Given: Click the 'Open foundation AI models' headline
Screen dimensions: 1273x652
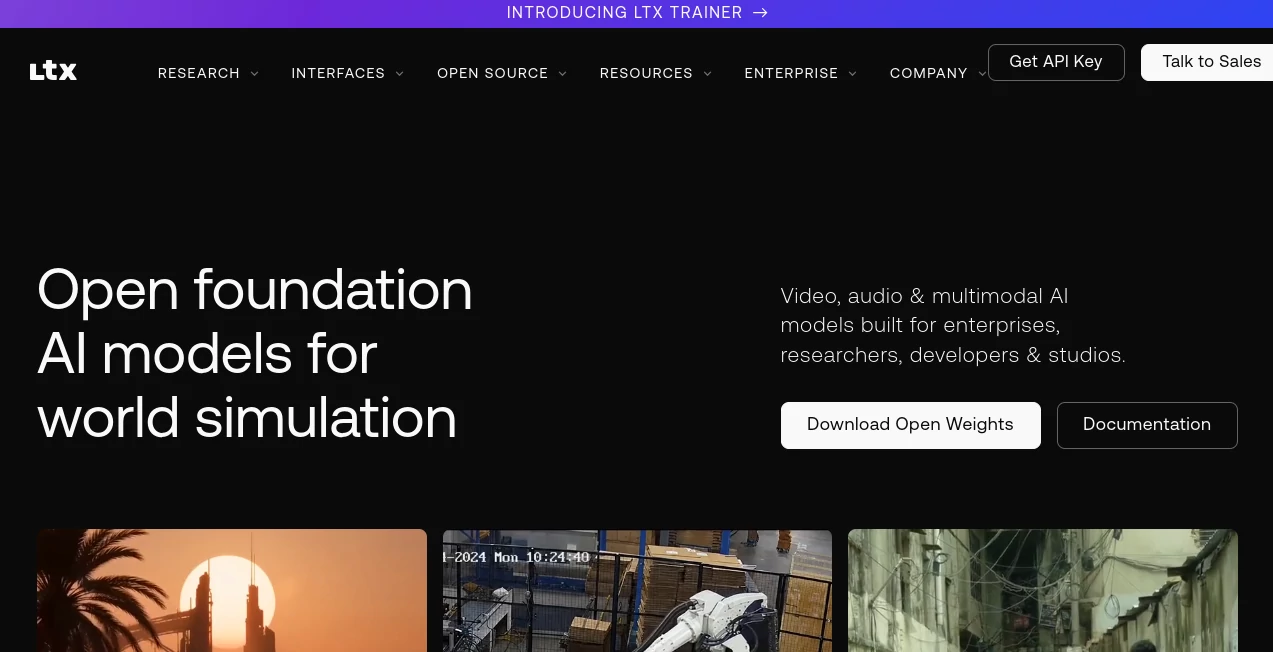Looking at the screenshot, I should point(255,354).
